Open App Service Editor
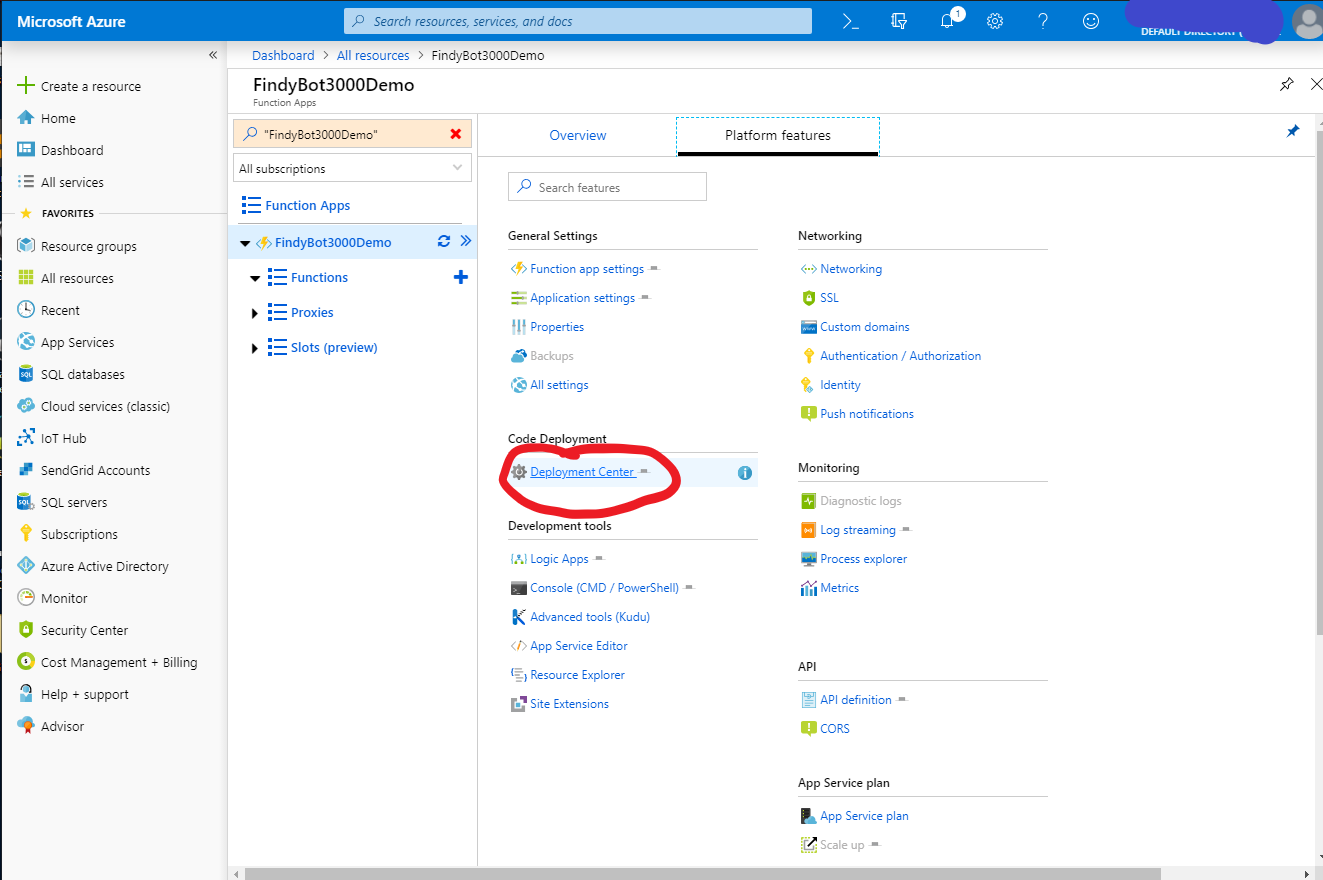 [579, 646]
